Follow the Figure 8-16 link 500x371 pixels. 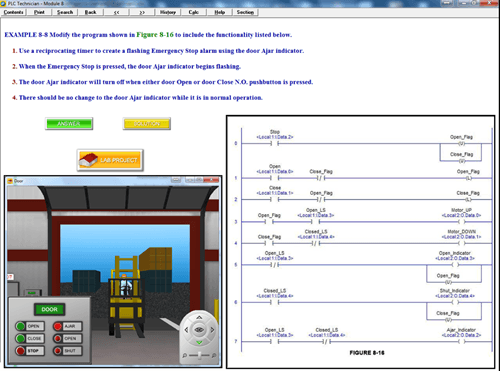tap(155, 35)
